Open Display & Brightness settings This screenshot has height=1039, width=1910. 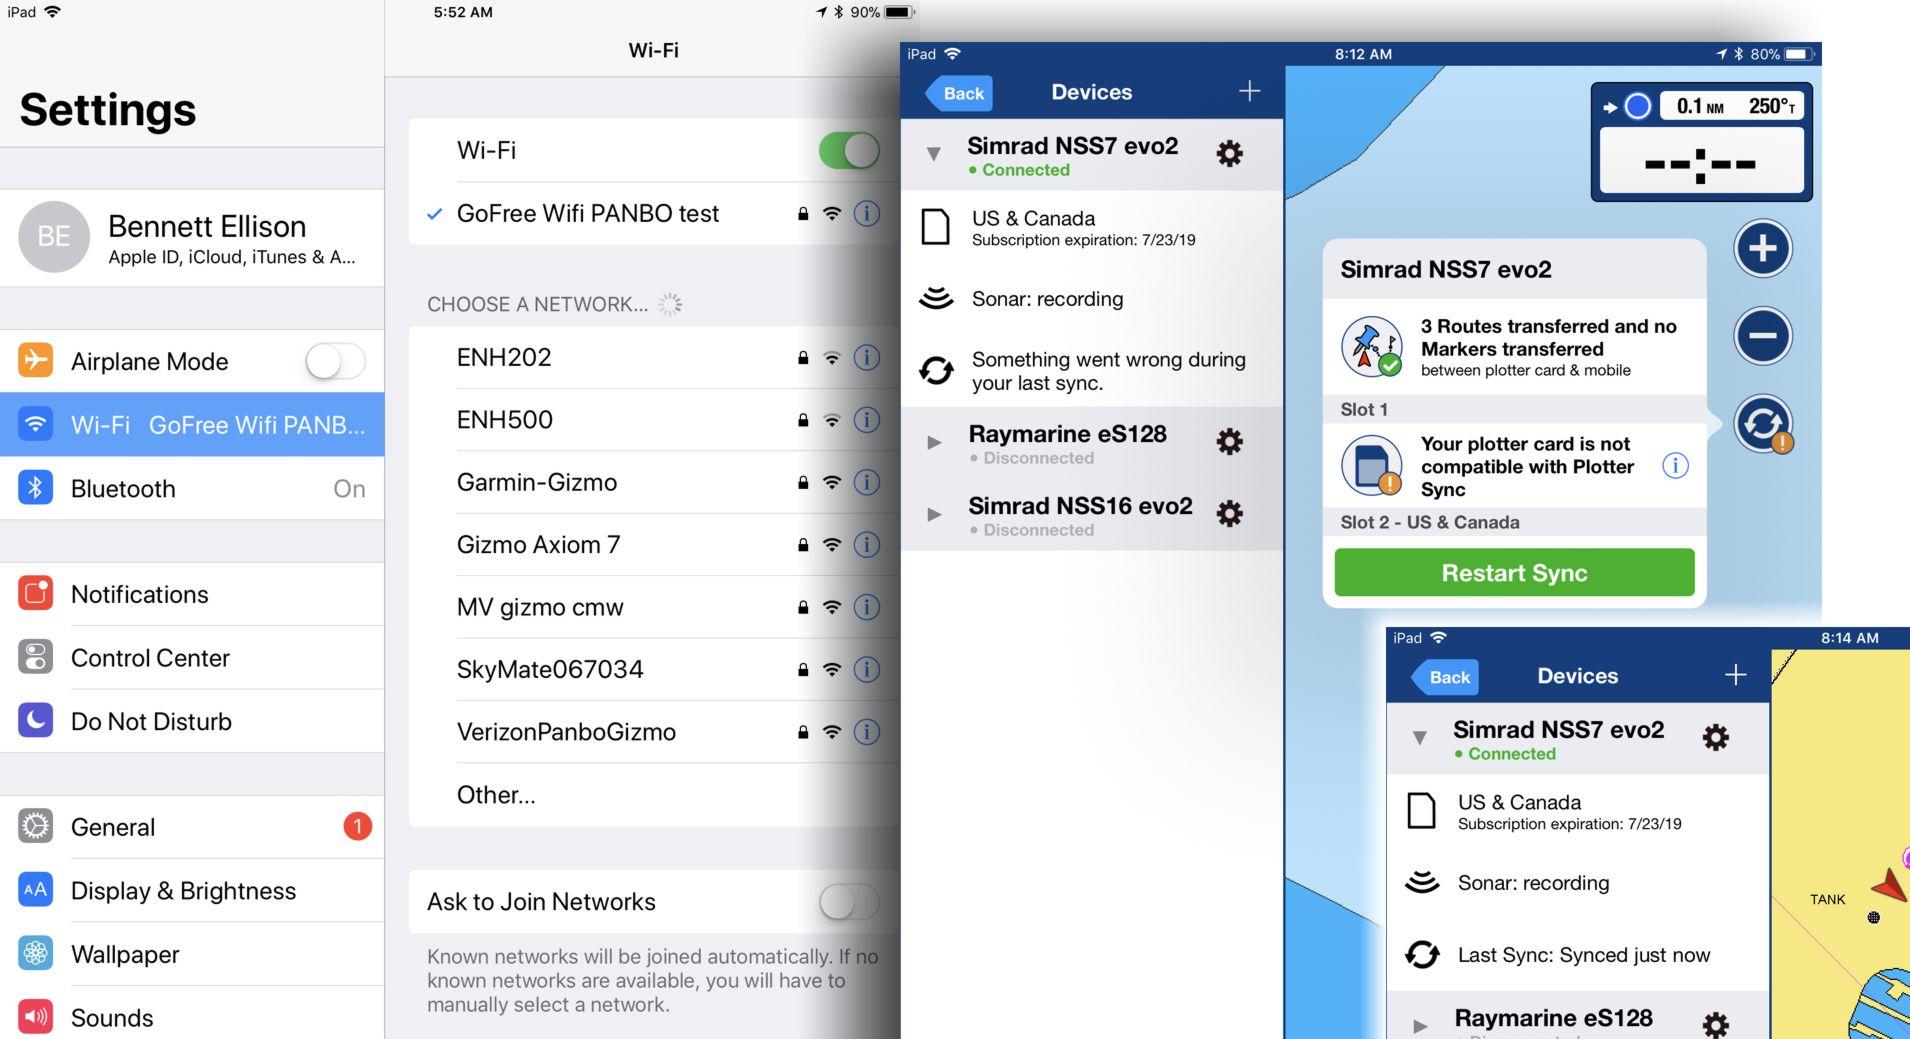(192, 890)
